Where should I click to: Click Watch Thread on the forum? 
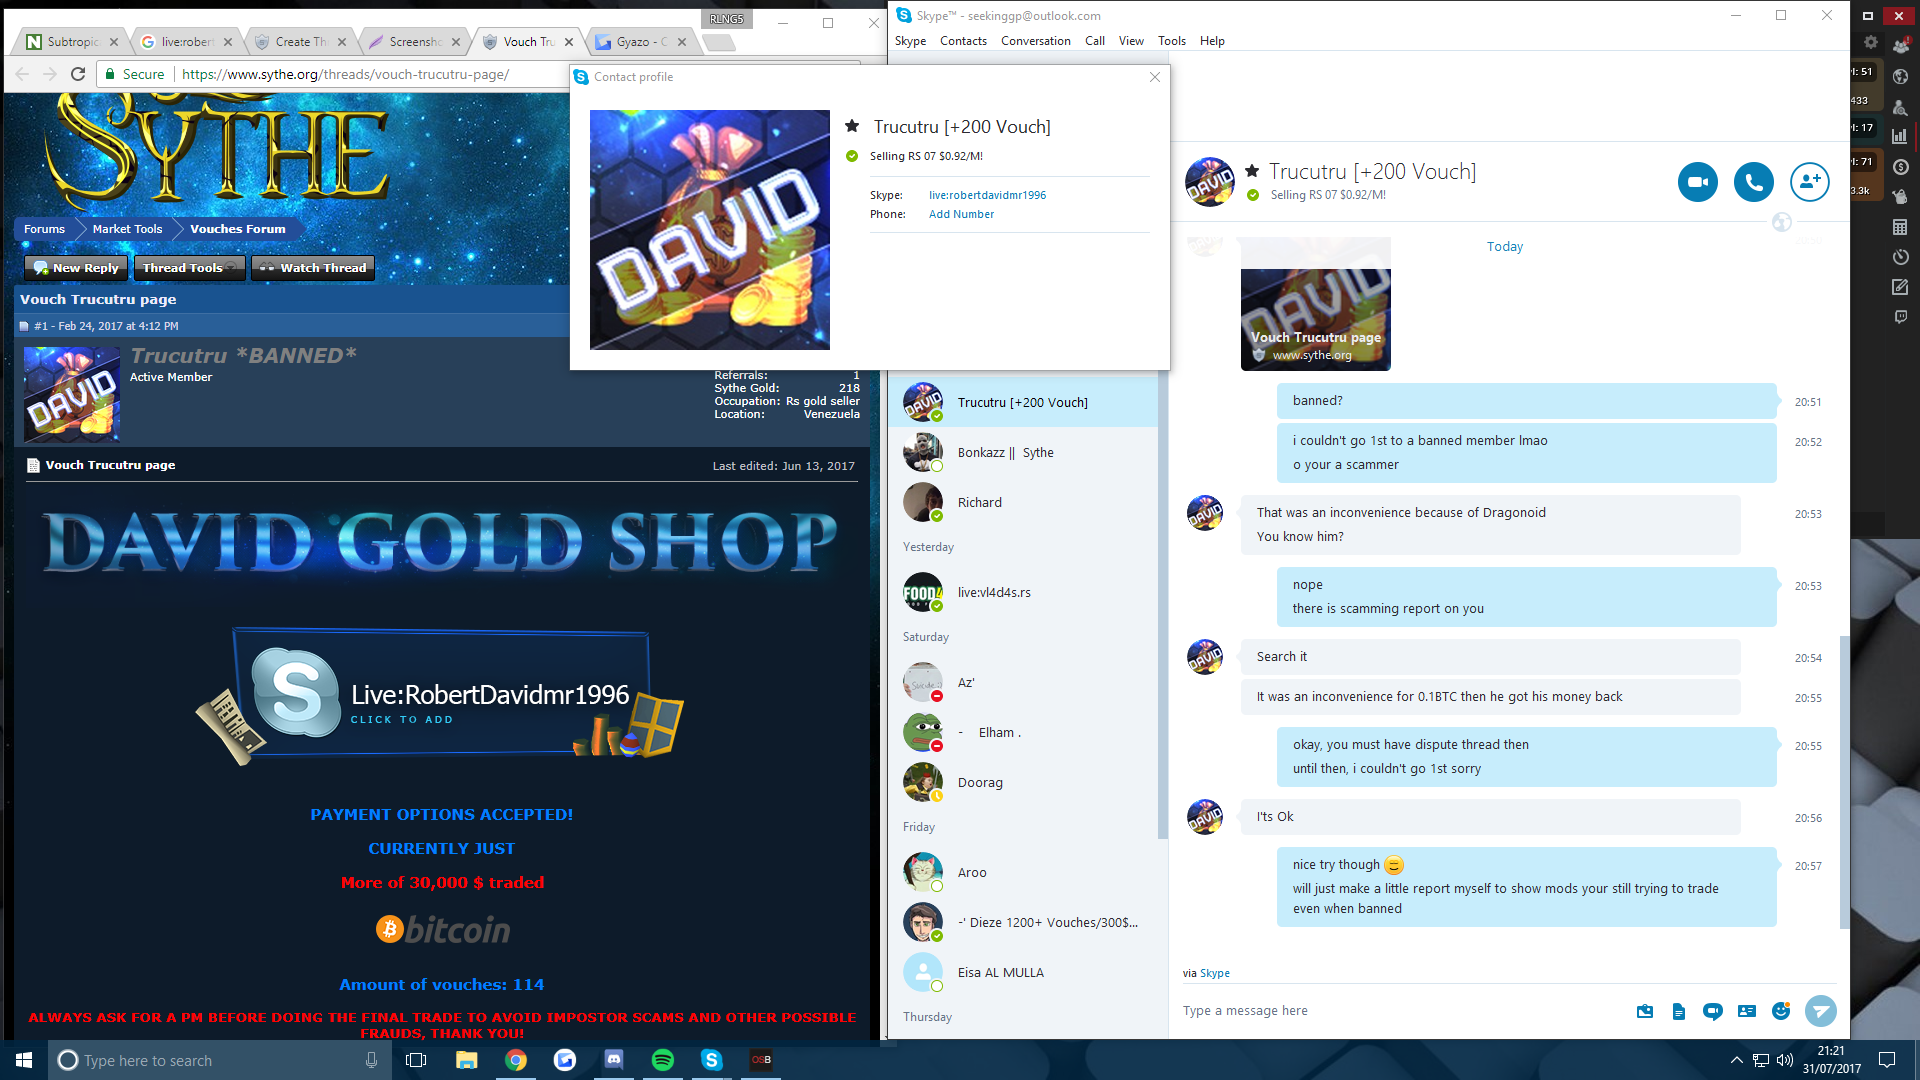pyautogui.click(x=313, y=268)
